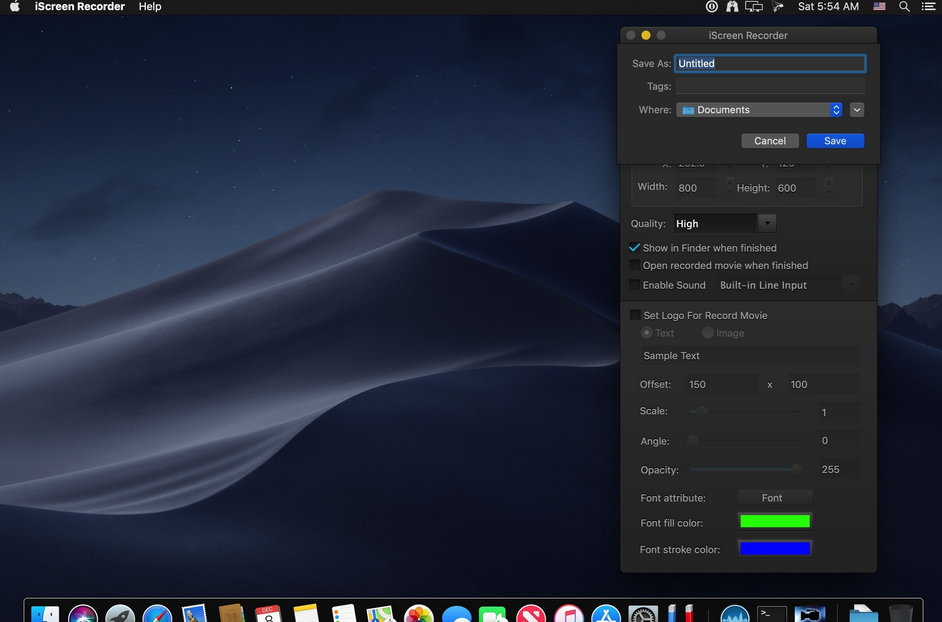Viewport: 942px width, 622px height.
Task: Click the 1Password menu bar icon
Action: coord(712,7)
